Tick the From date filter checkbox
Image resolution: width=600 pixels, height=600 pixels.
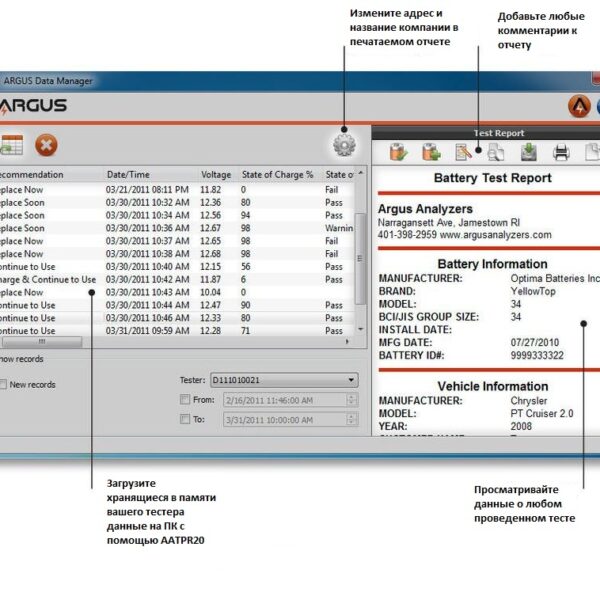click(185, 399)
